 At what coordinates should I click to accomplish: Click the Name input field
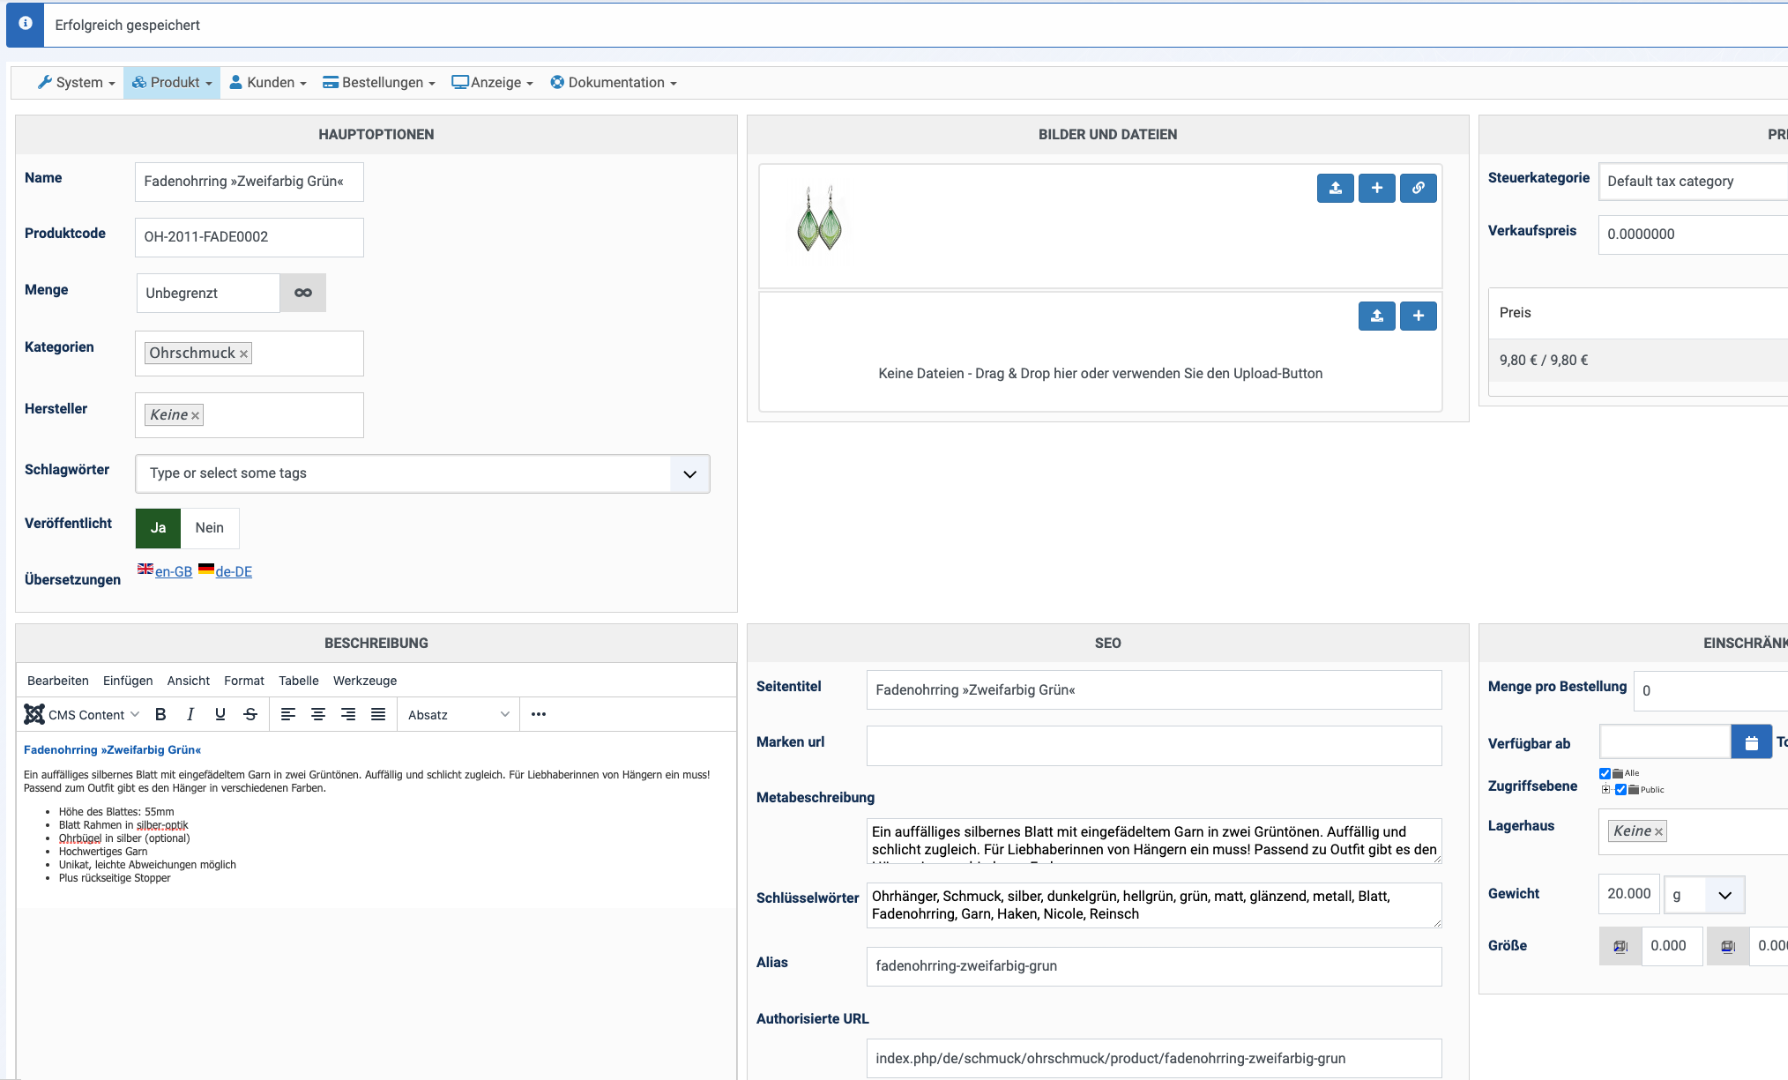point(249,182)
